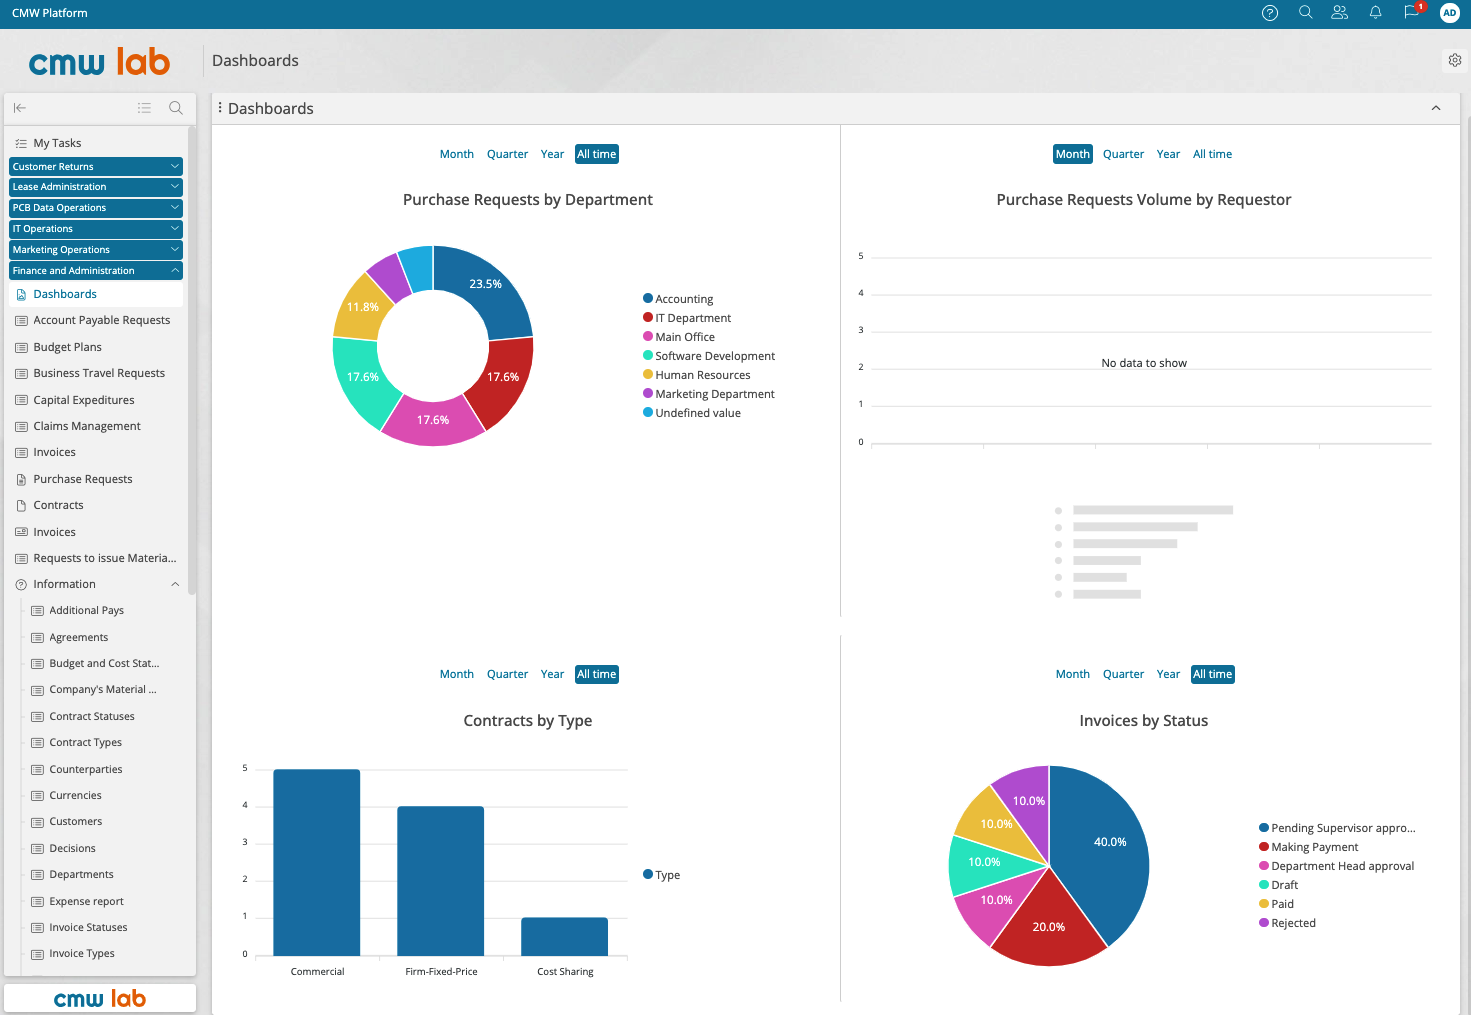The image size is (1471, 1015).
Task: Collapse the Dashboards panel chevron
Action: [x=1436, y=108]
